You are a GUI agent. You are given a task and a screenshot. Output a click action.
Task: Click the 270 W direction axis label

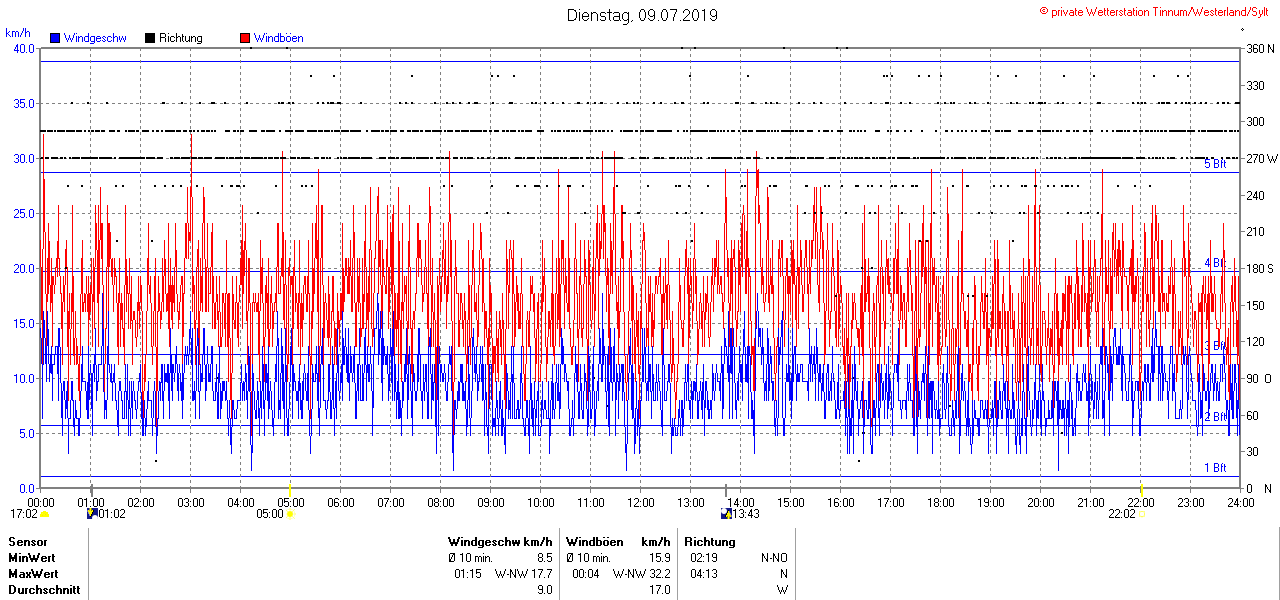[1261, 159]
